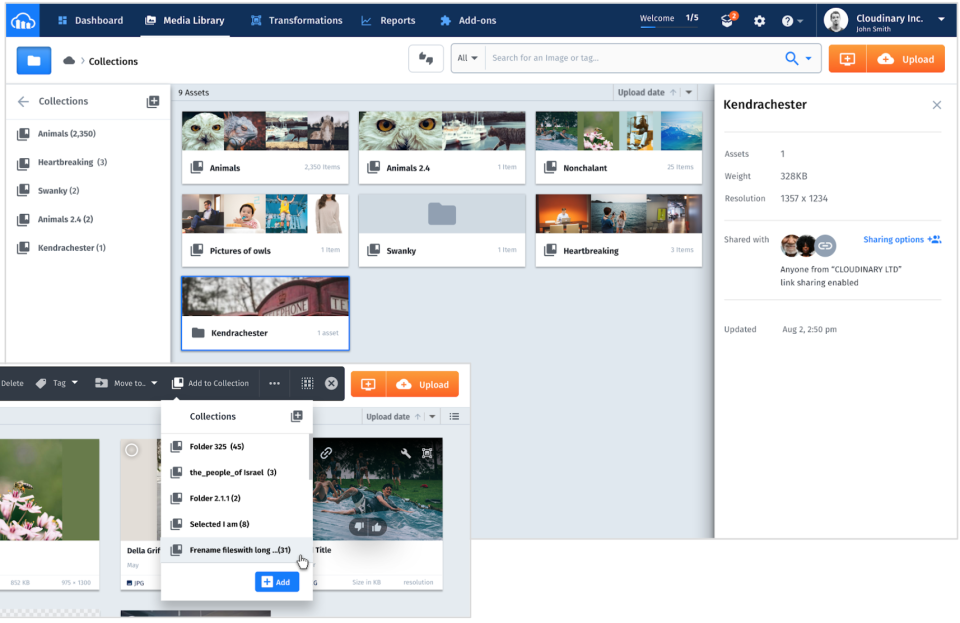
Task: Open the gift notifications icon in the top bar
Action: coord(727,19)
